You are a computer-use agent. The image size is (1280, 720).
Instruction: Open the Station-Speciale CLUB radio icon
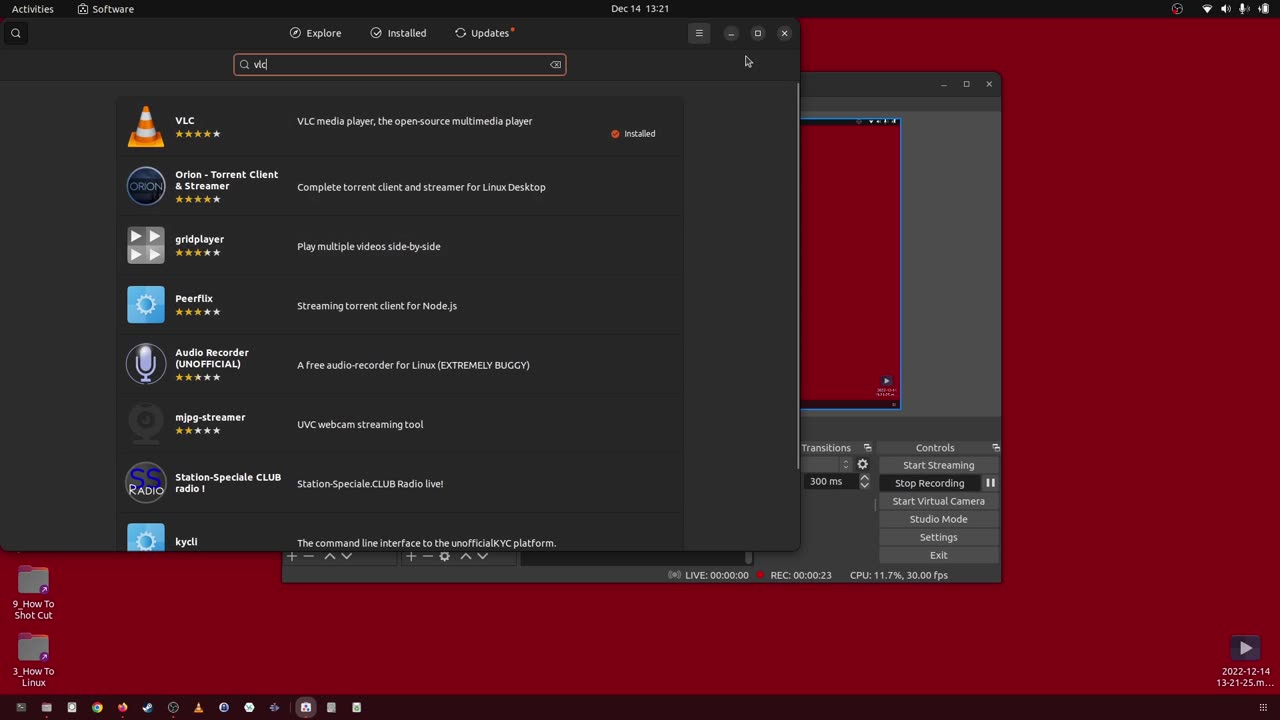click(146, 483)
